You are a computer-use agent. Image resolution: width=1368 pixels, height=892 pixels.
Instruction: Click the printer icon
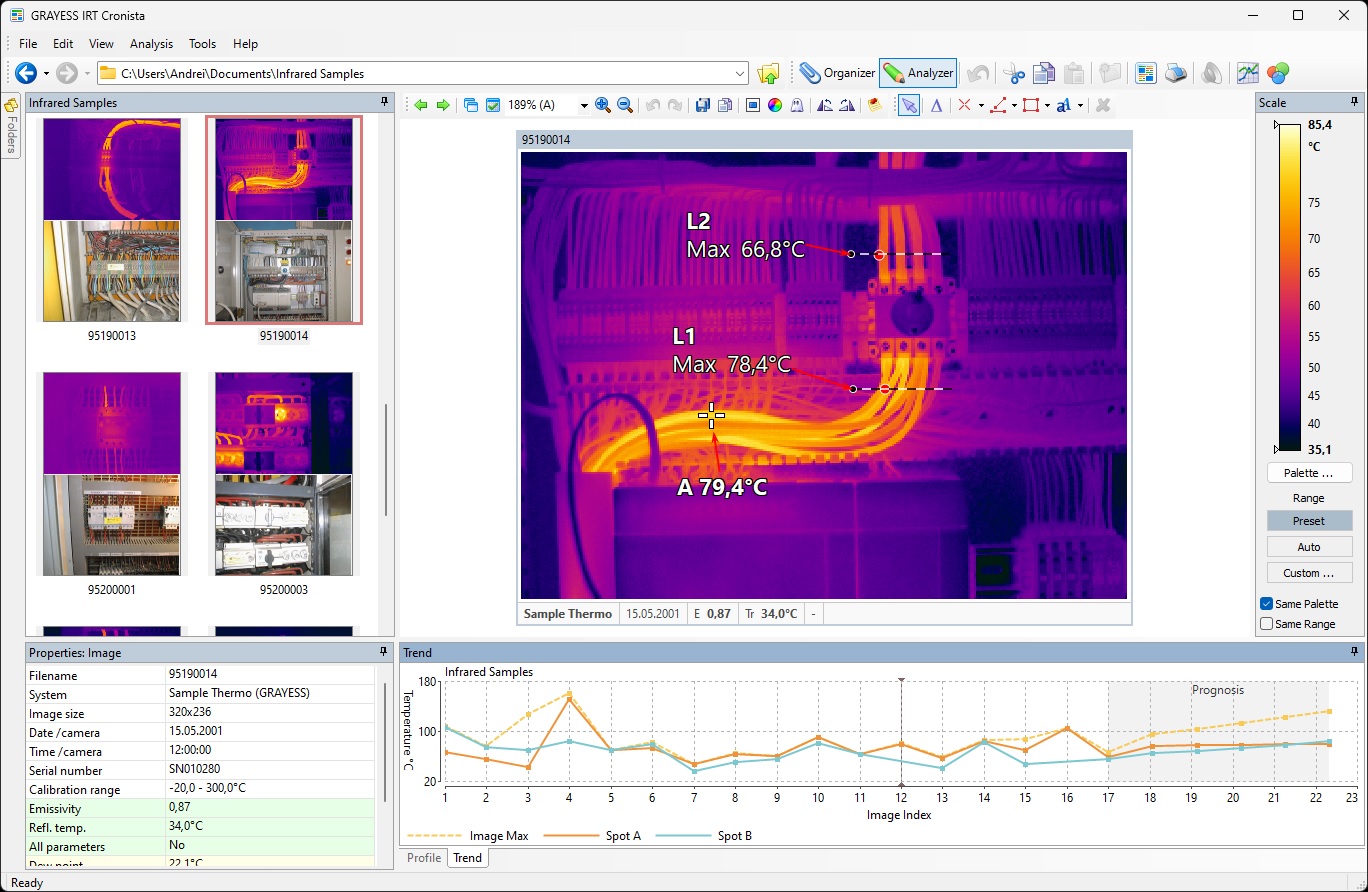click(x=1176, y=73)
